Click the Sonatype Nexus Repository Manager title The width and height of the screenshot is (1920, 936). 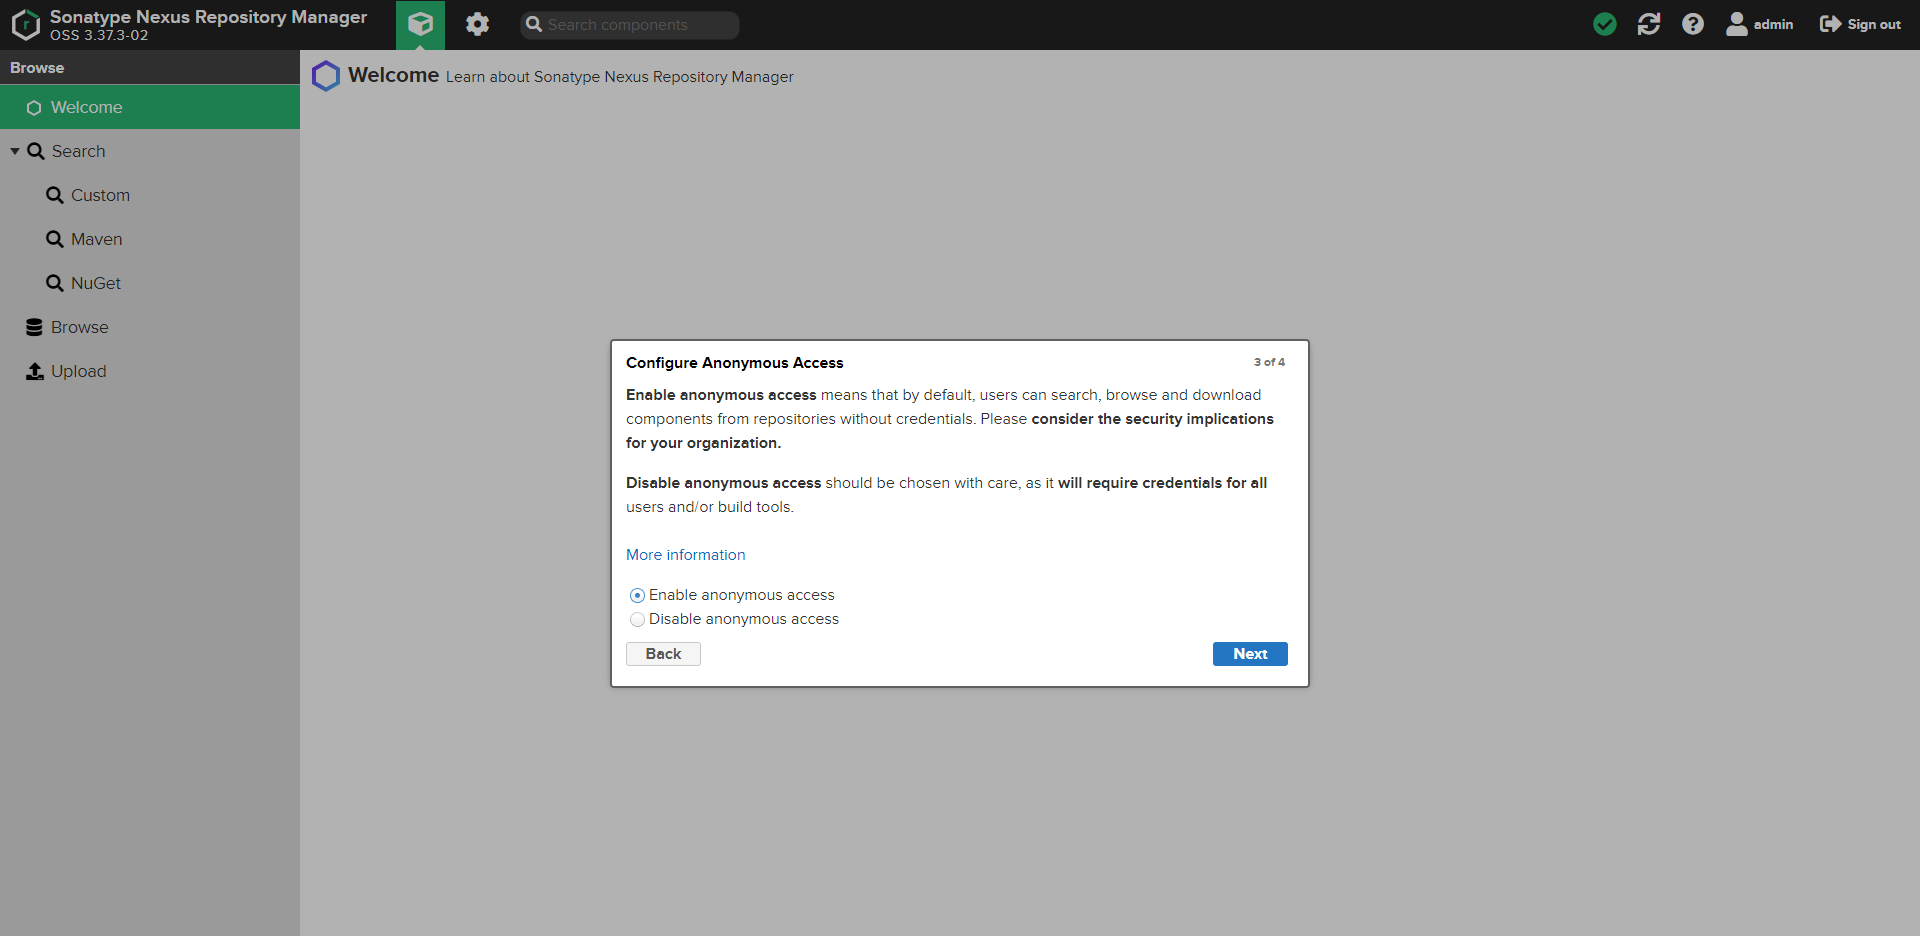[208, 17]
